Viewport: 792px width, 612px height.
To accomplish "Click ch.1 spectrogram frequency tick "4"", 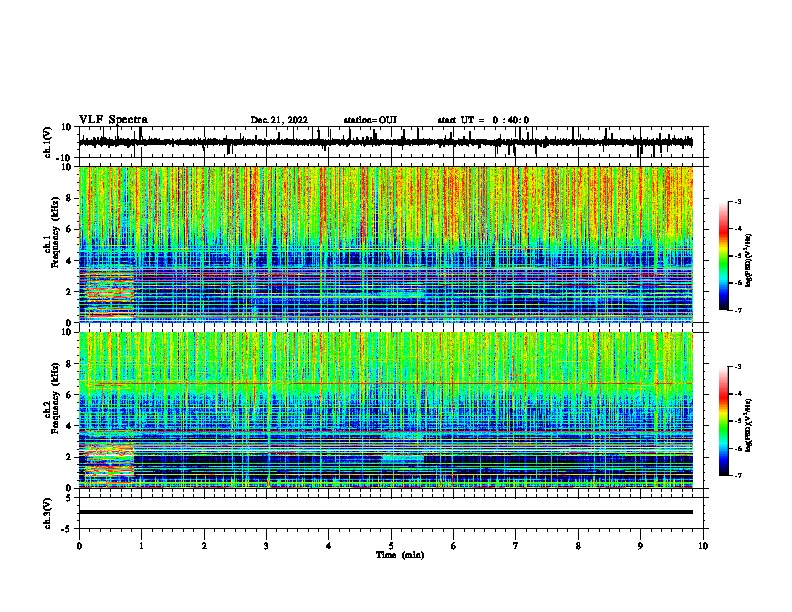I will click(x=70, y=261).
